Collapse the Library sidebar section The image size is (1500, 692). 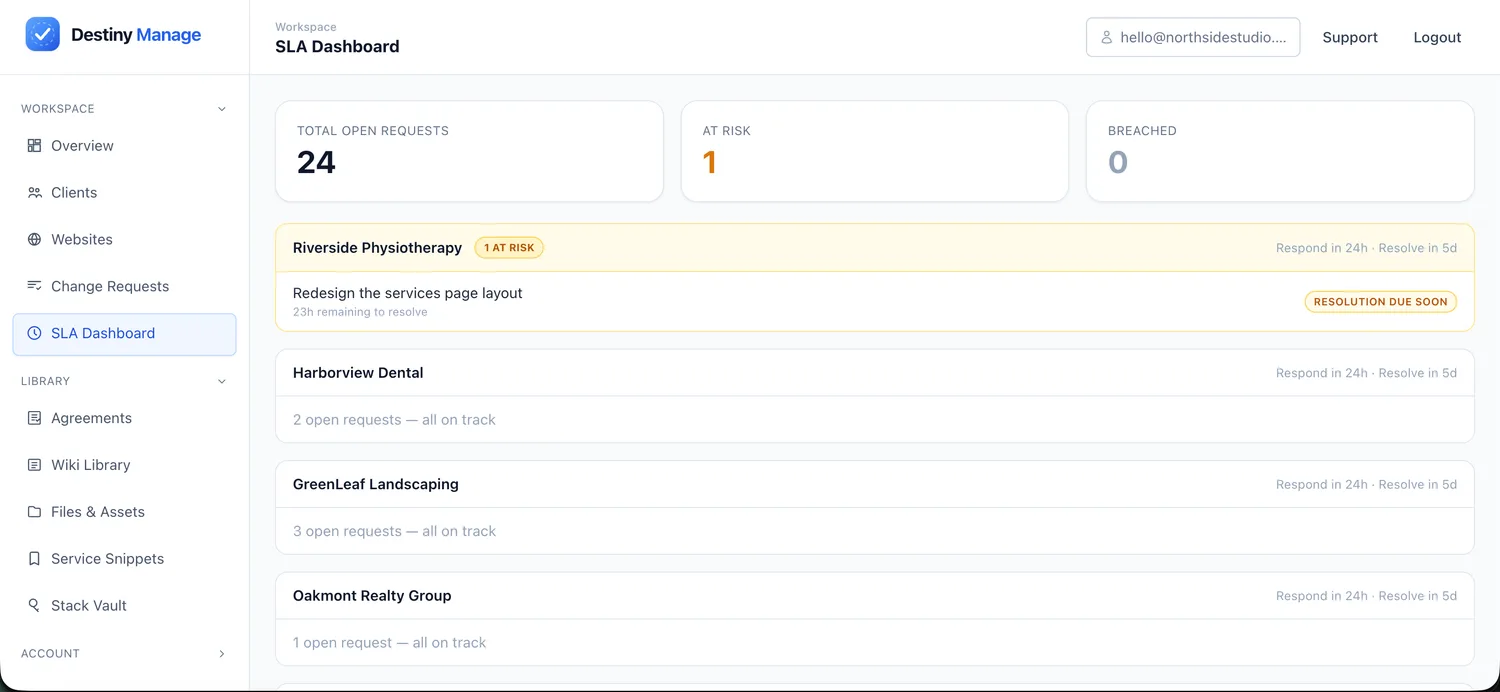point(222,381)
